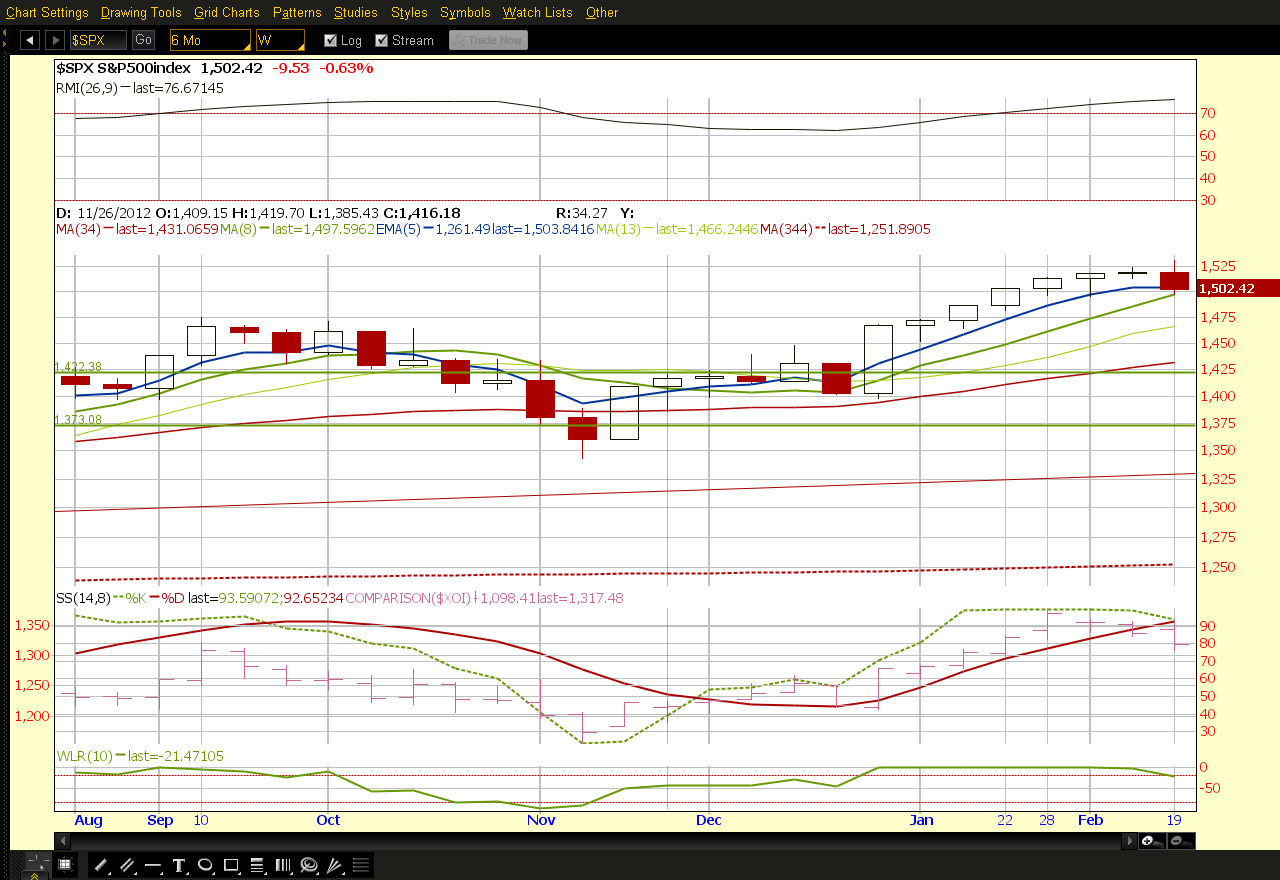The height and width of the screenshot is (880, 1280).
Task: Click the Jan label on time axis
Action: point(921,820)
